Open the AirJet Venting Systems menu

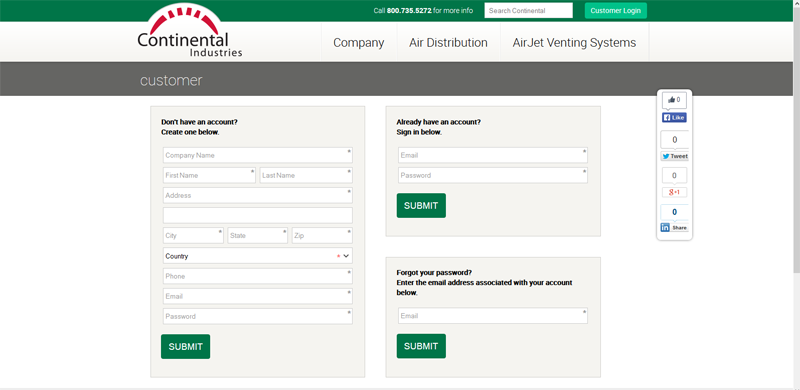(x=574, y=43)
